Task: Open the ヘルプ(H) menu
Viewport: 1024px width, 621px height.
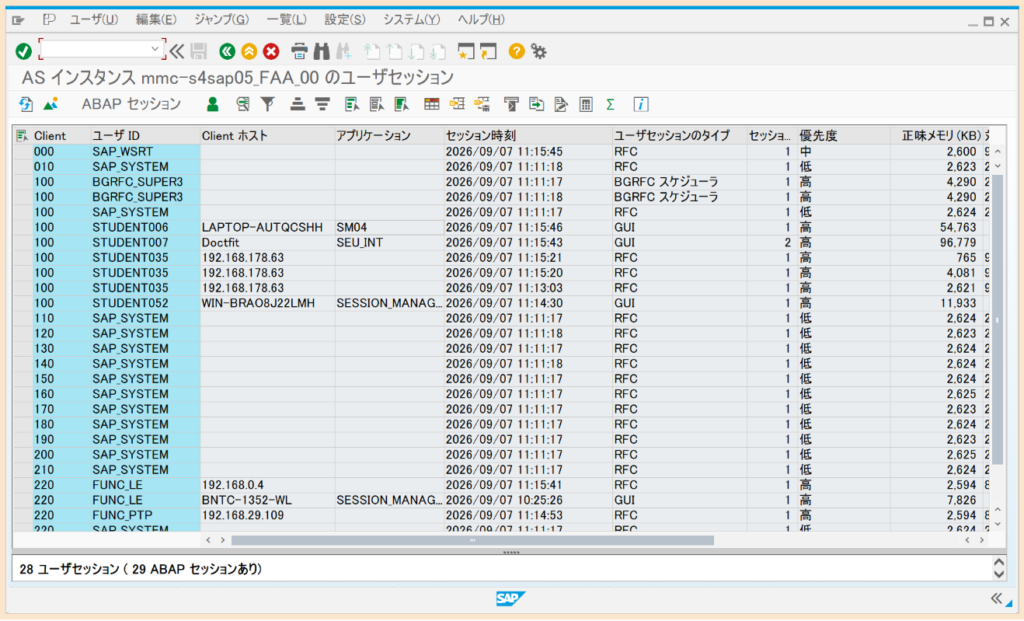Action: (481, 20)
